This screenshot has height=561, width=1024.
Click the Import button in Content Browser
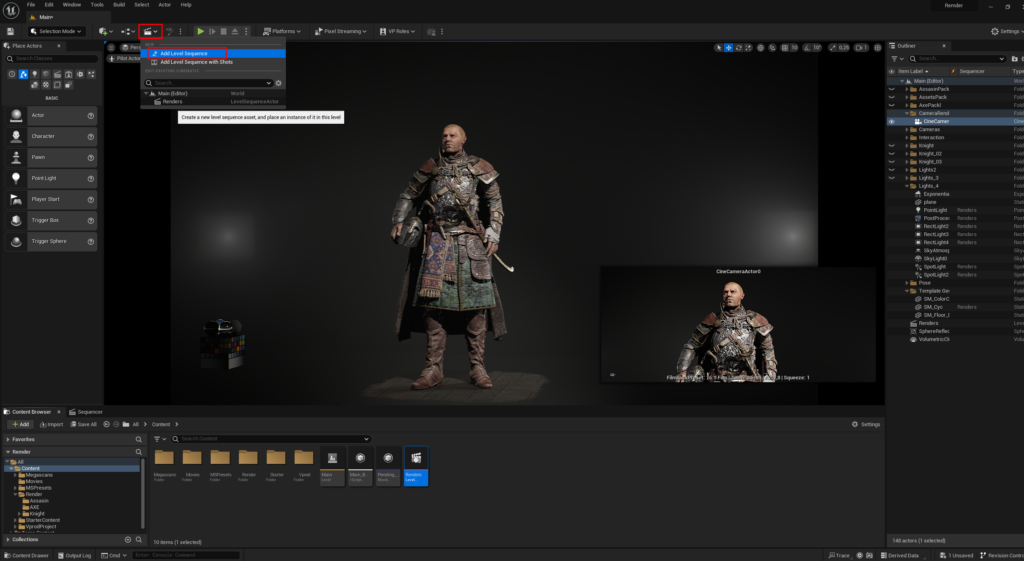(x=51, y=424)
